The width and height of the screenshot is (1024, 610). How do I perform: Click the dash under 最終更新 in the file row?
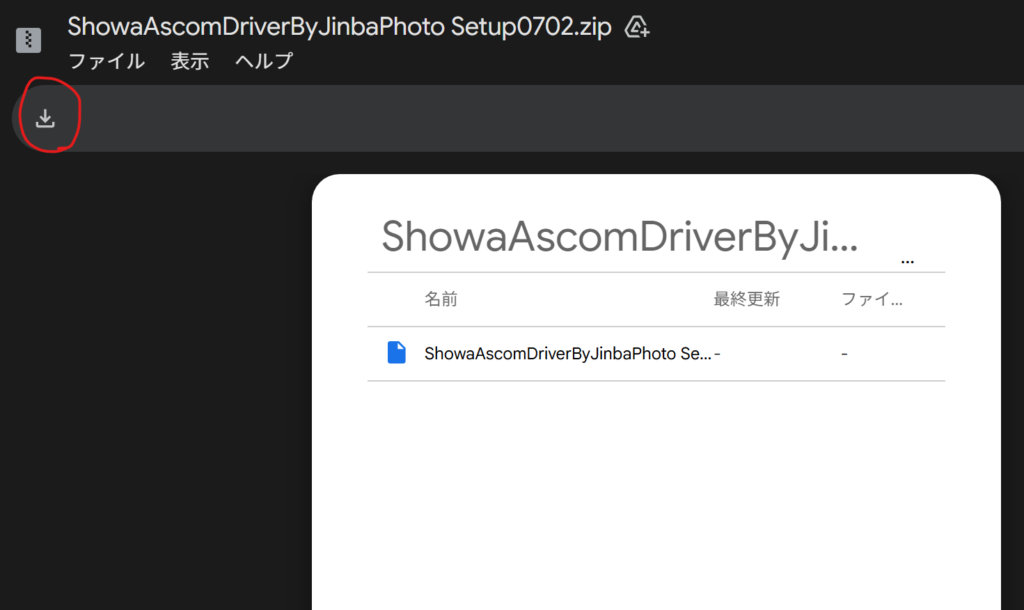pos(718,354)
